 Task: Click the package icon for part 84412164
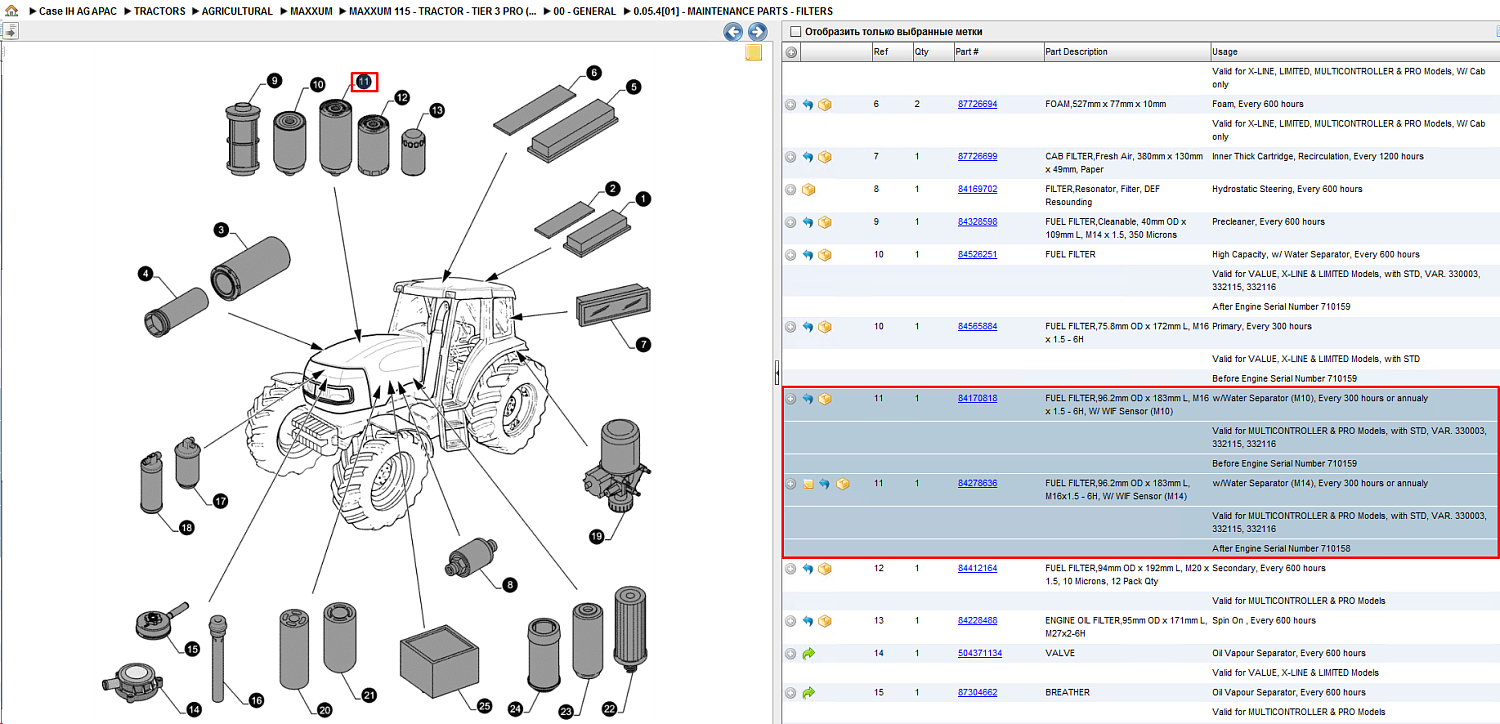pyautogui.click(x=825, y=569)
